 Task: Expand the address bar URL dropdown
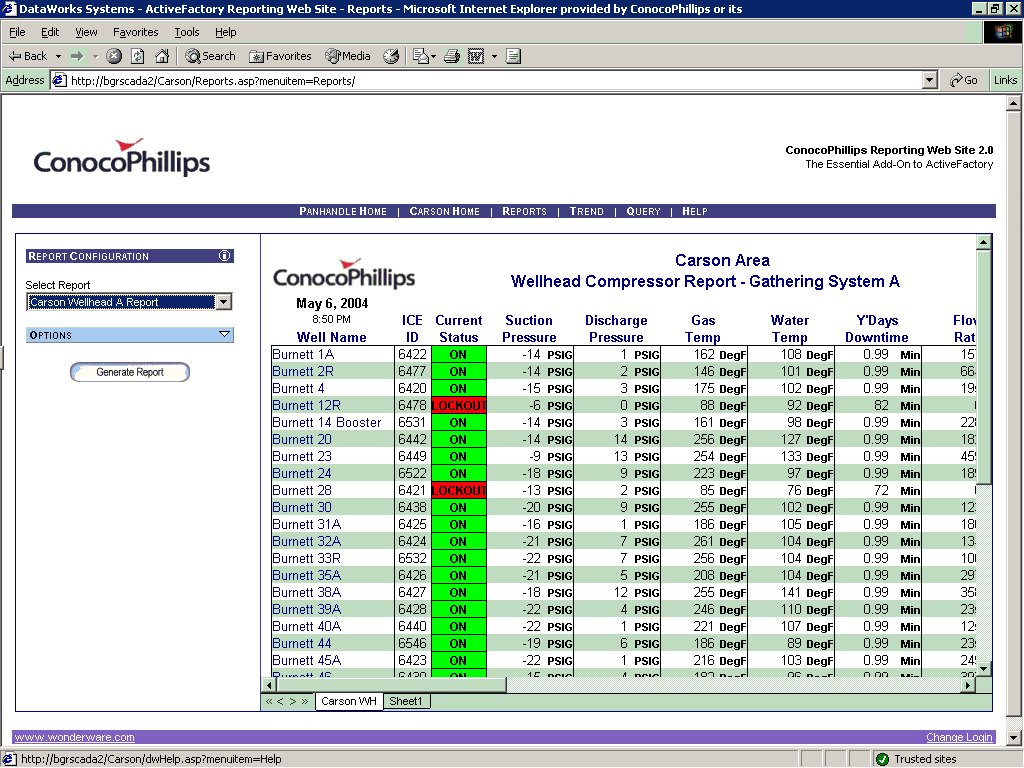[x=930, y=80]
